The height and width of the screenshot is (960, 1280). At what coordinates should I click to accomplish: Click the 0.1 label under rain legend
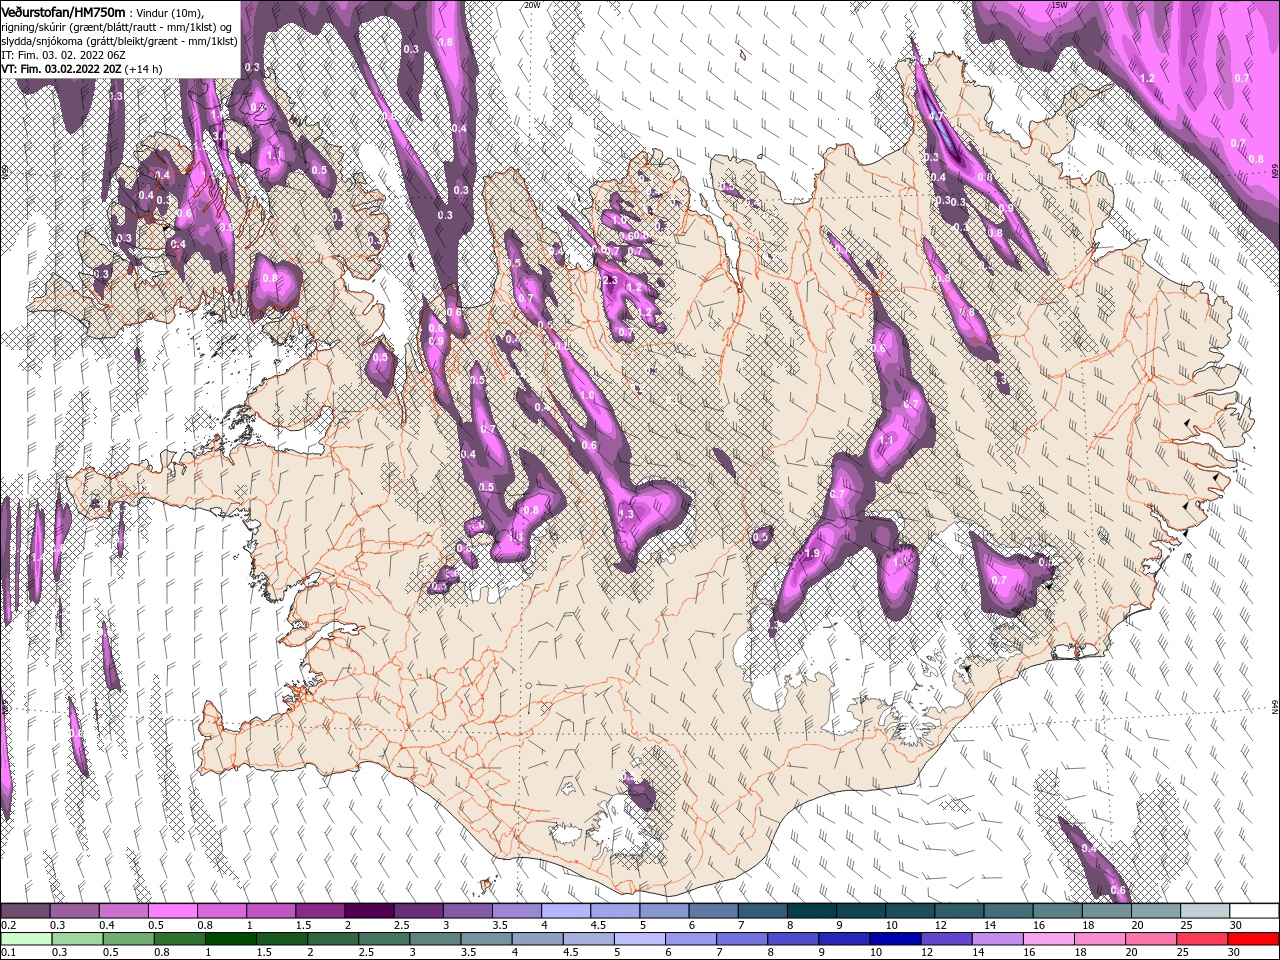tap(7, 953)
